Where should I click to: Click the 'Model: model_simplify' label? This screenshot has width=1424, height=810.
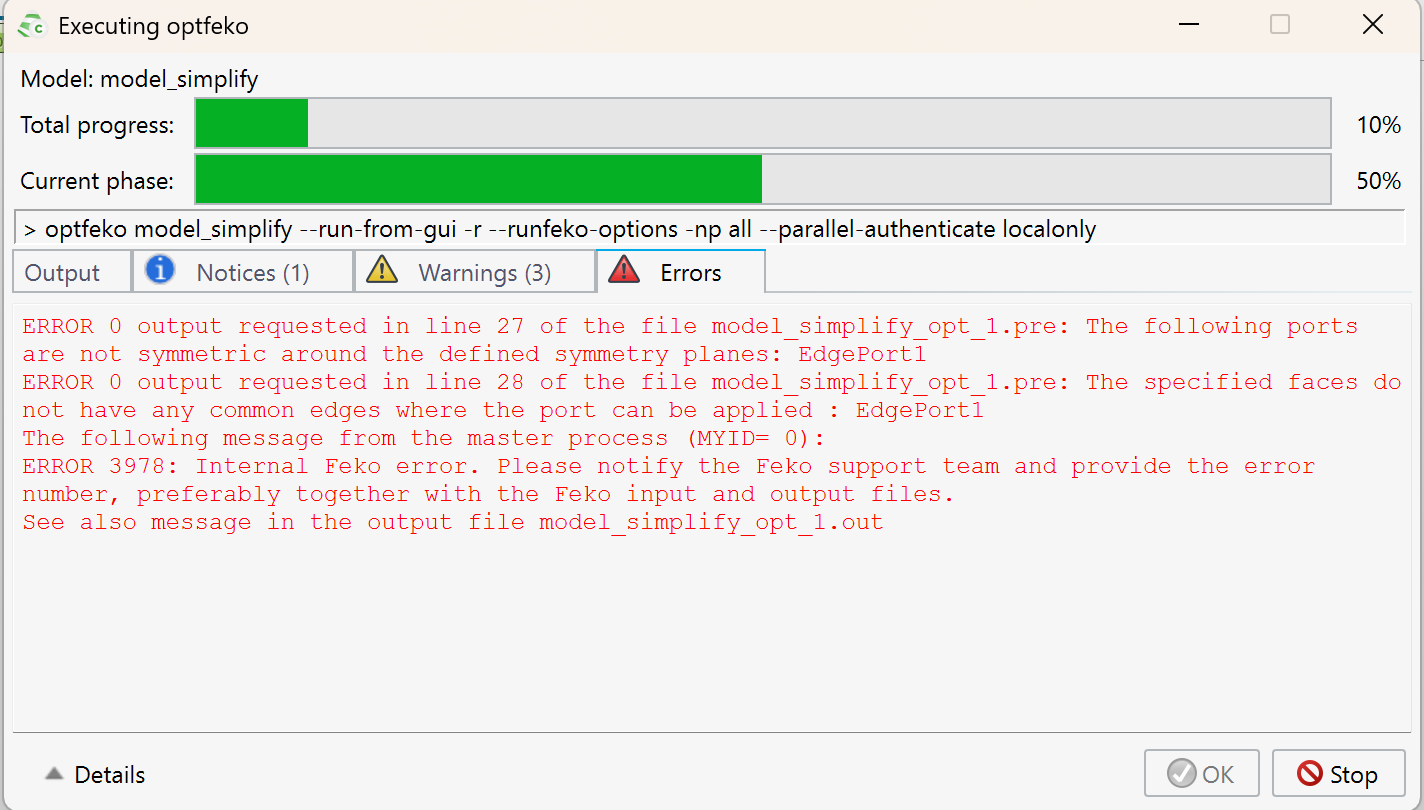139,79
